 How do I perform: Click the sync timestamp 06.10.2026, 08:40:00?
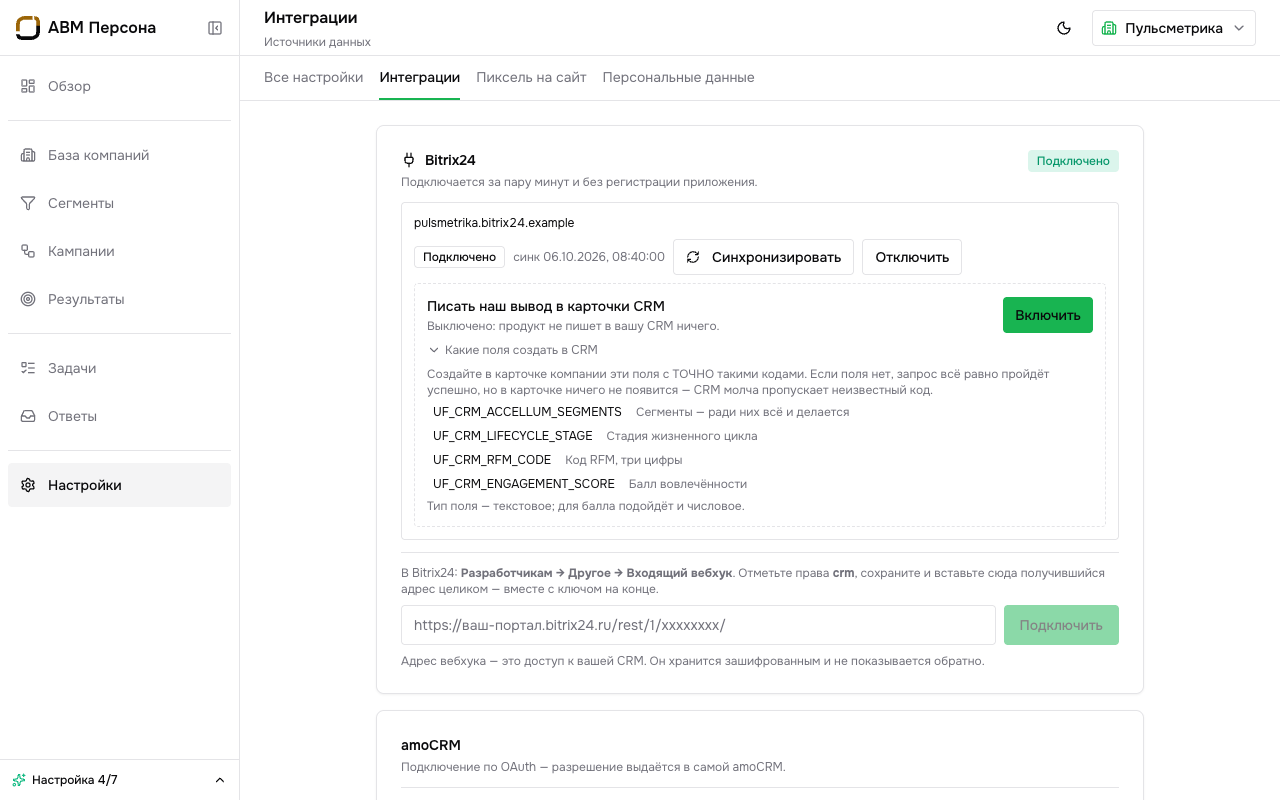tap(589, 257)
